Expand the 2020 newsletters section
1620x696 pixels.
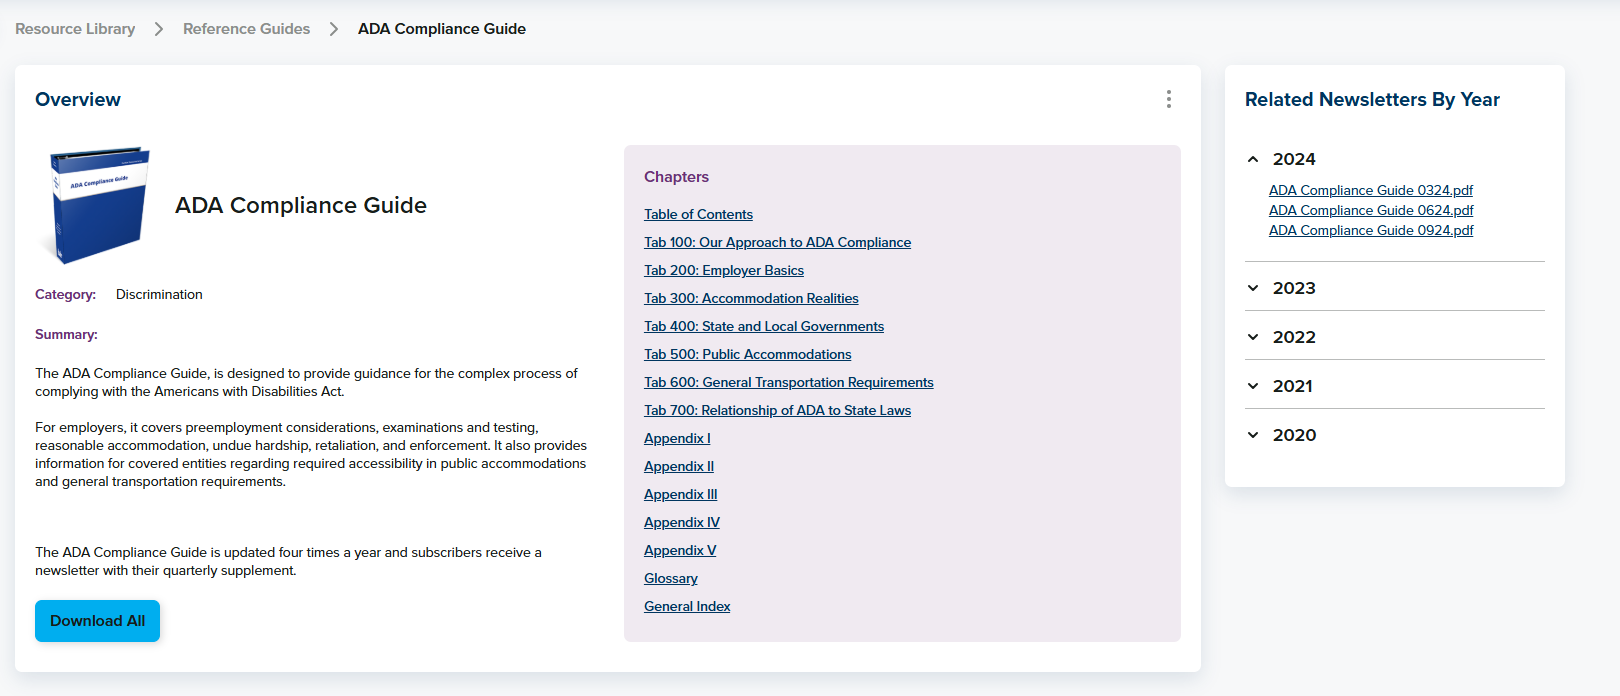click(x=1395, y=435)
